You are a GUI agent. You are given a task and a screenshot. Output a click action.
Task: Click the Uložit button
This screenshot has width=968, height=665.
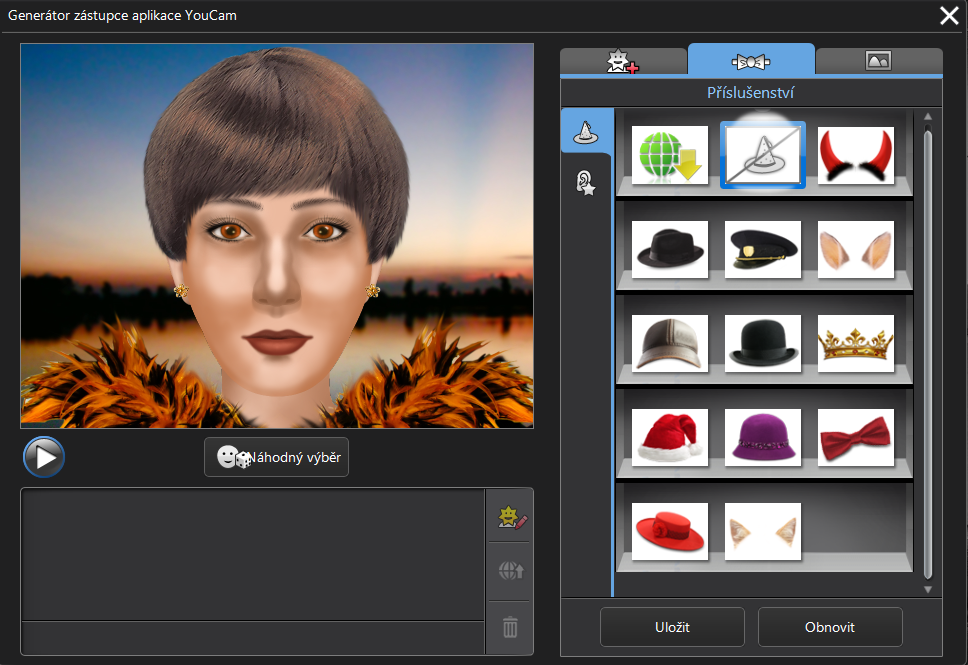tap(672, 627)
